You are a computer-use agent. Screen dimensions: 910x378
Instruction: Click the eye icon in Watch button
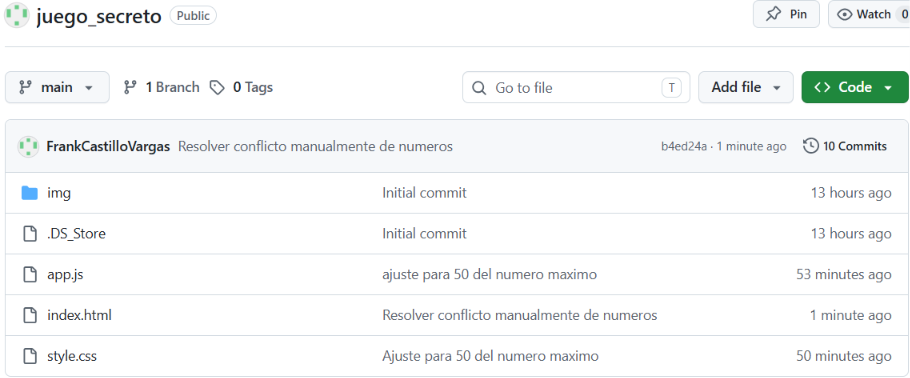(844, 15)
